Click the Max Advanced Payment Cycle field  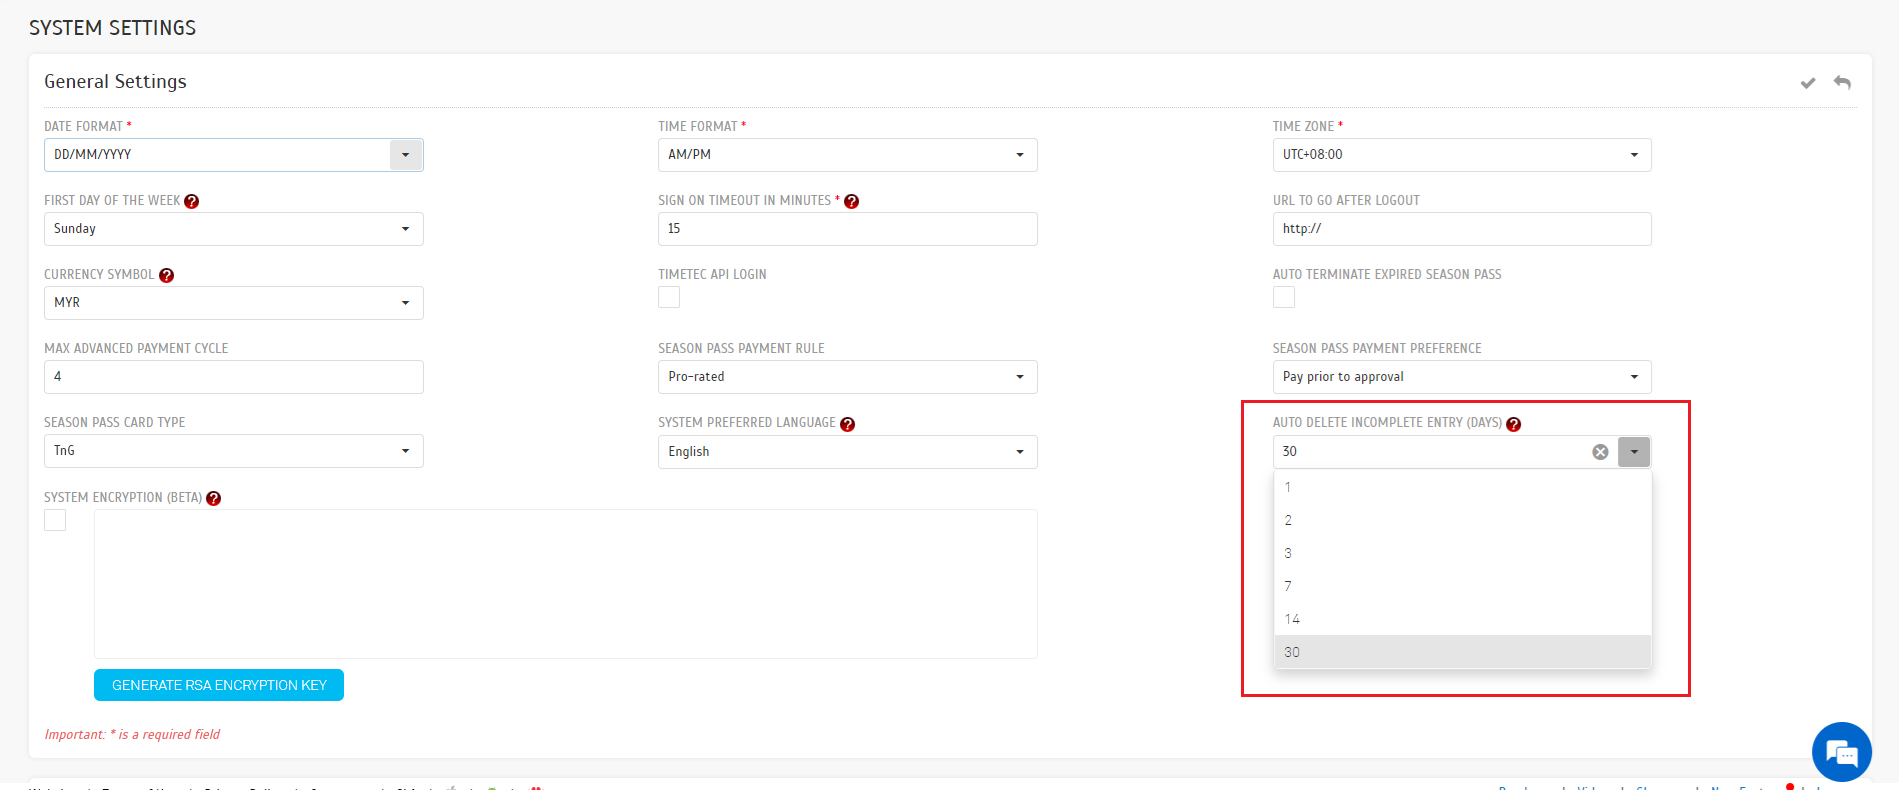tap(233, 377)
